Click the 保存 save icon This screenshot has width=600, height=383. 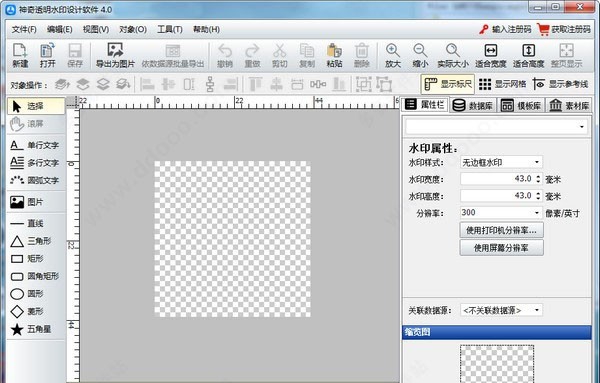[x=75, y=56]
